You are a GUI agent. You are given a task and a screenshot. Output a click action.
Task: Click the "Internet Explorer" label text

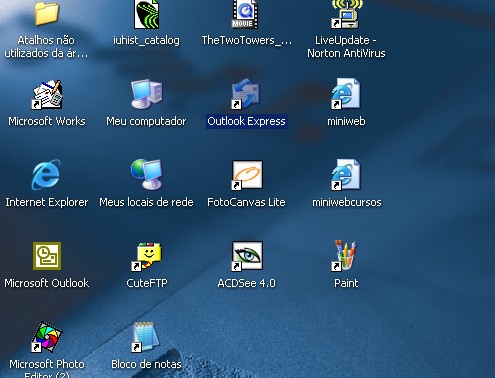[47, 202]
